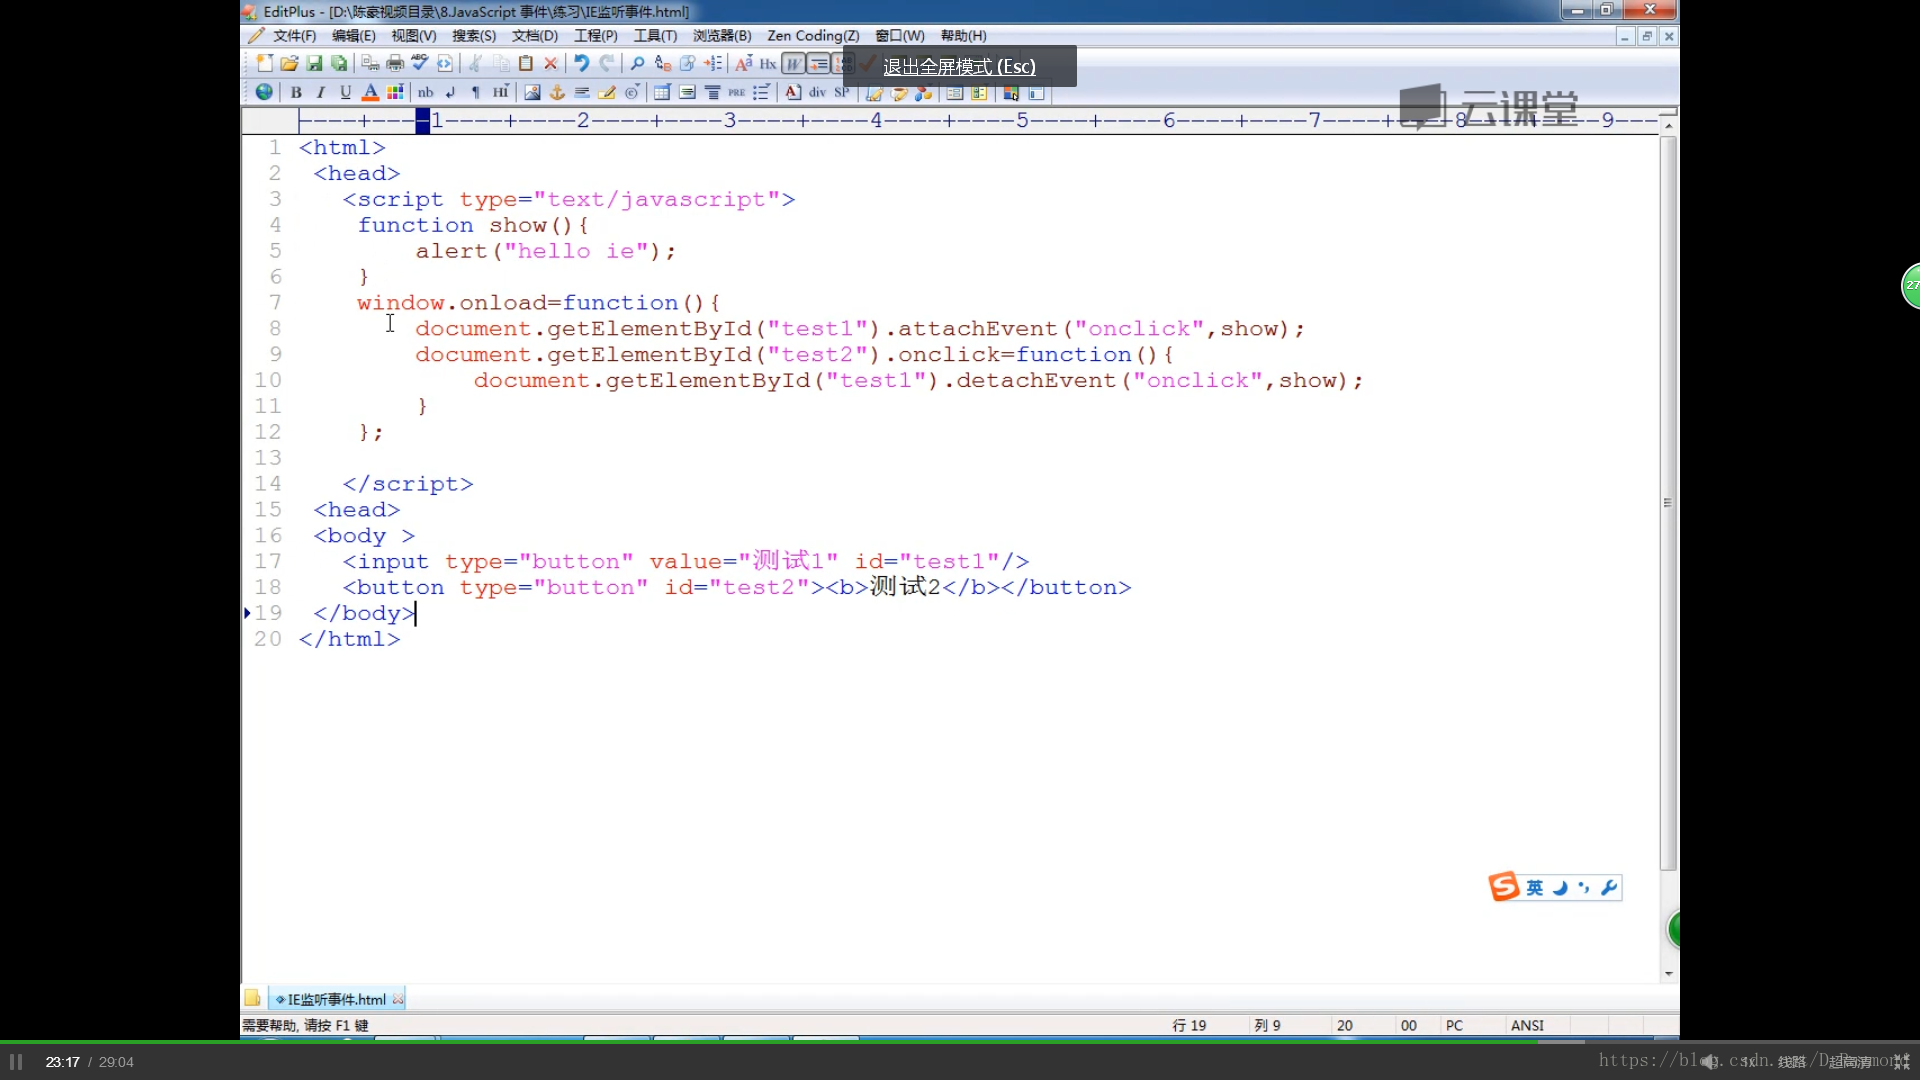
Task: Pause the video playback
Action: pos(16,1062)
